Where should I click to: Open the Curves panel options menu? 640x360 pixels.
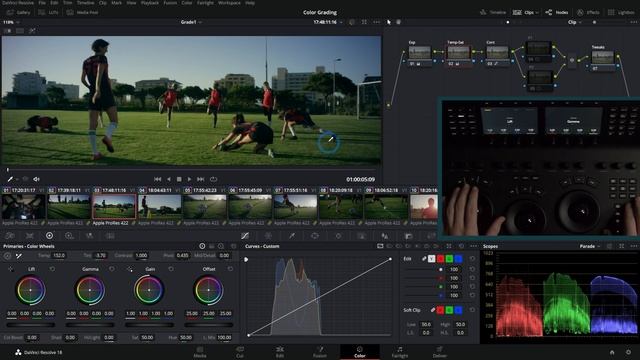[x=473, y=246]
